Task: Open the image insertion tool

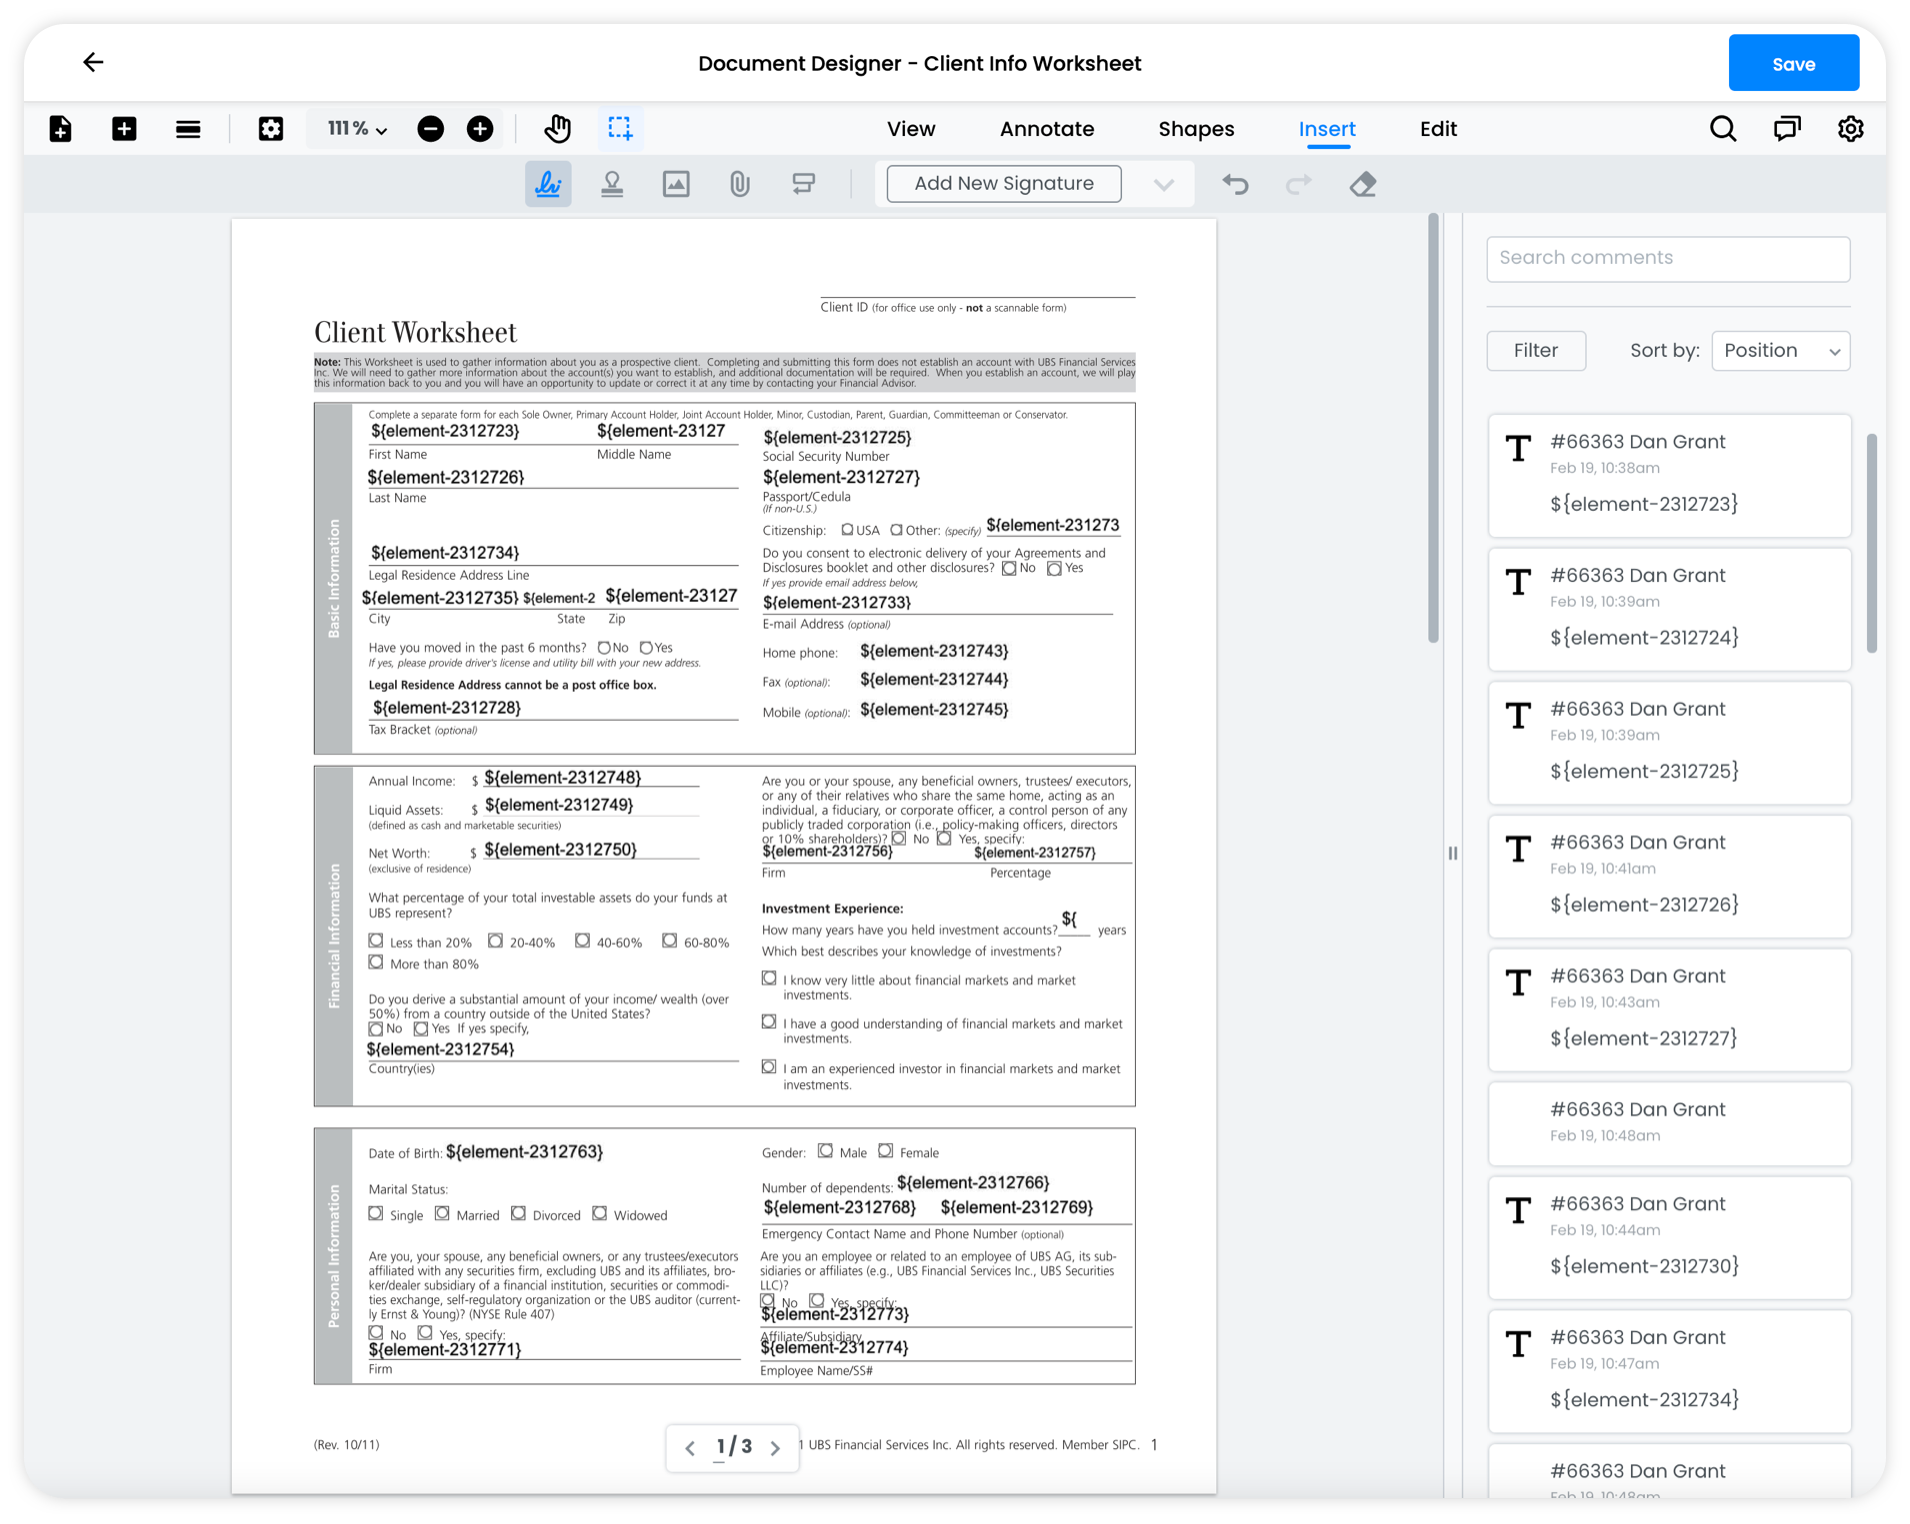Action: (676, 183)
